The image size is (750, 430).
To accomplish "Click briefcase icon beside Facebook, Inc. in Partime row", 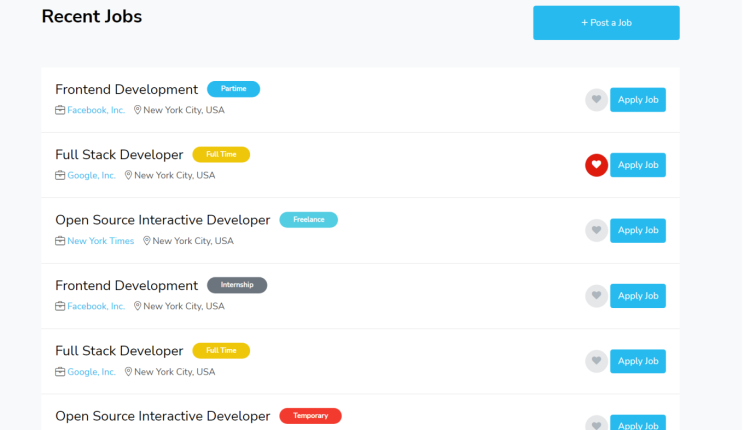I will 60,110.
